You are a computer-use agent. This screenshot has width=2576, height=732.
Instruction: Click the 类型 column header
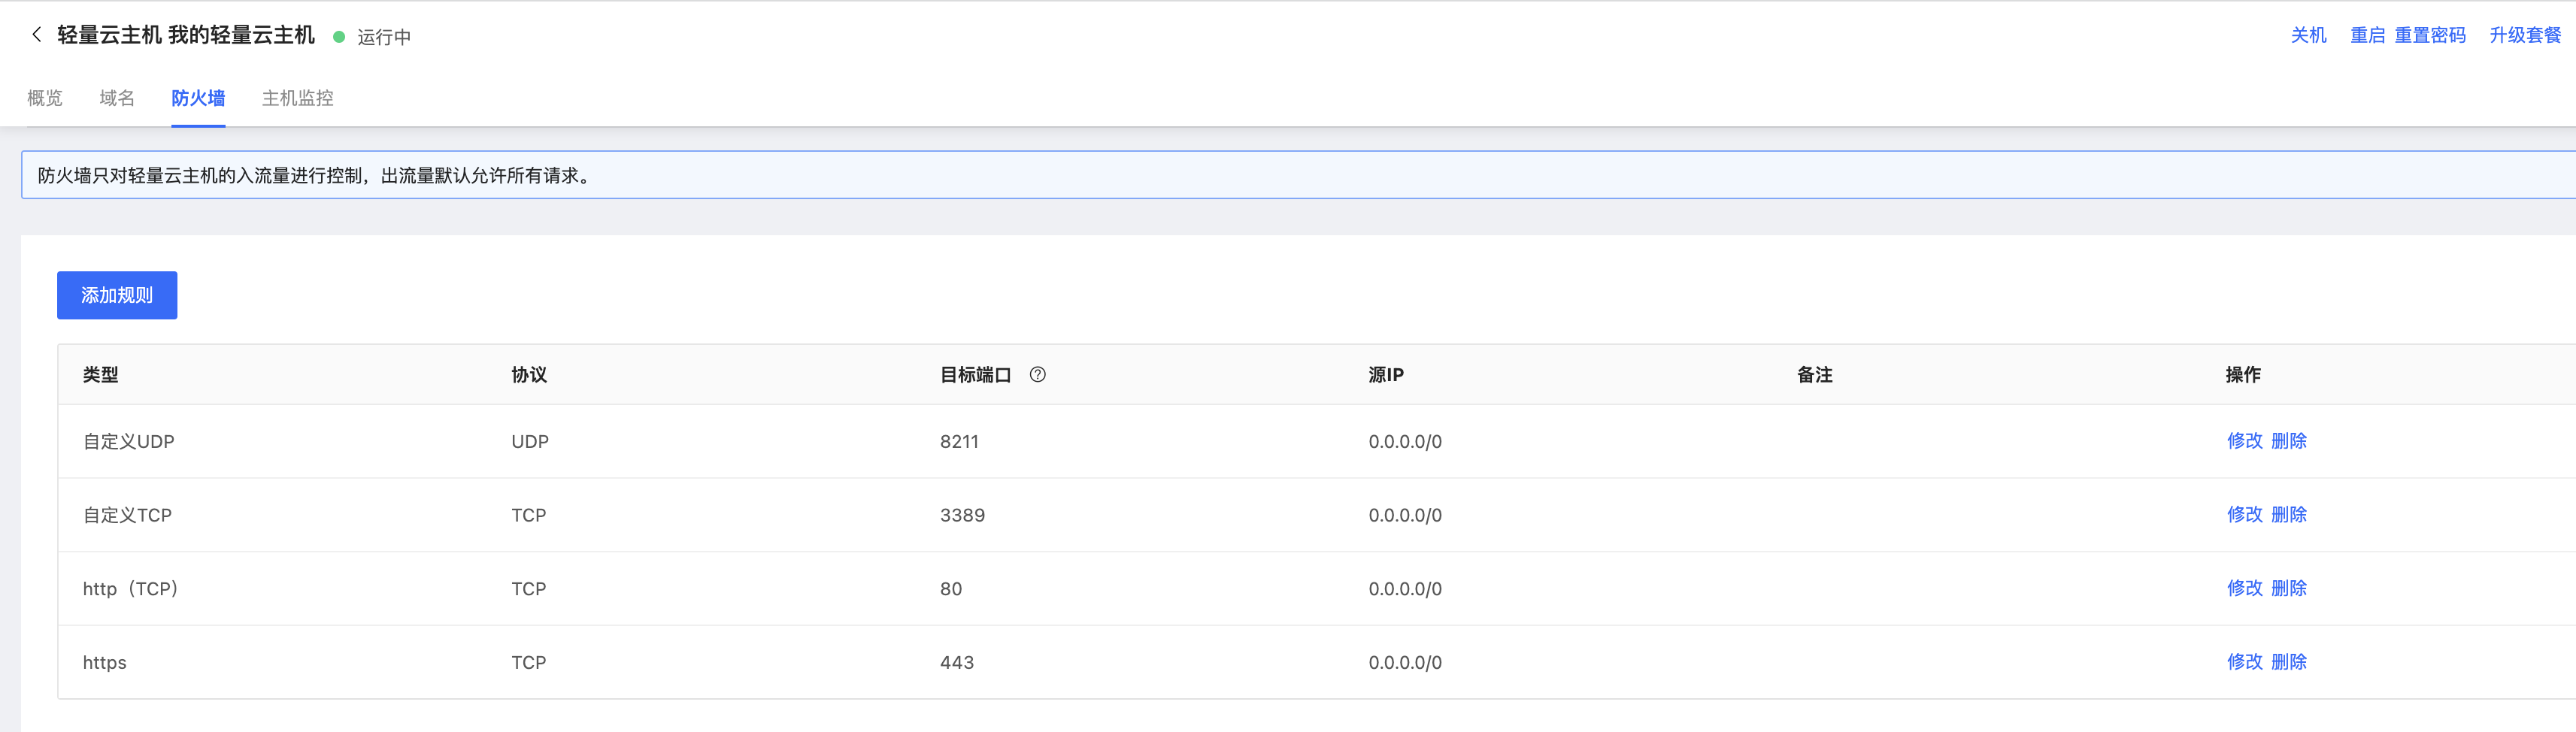click(101, 374)
